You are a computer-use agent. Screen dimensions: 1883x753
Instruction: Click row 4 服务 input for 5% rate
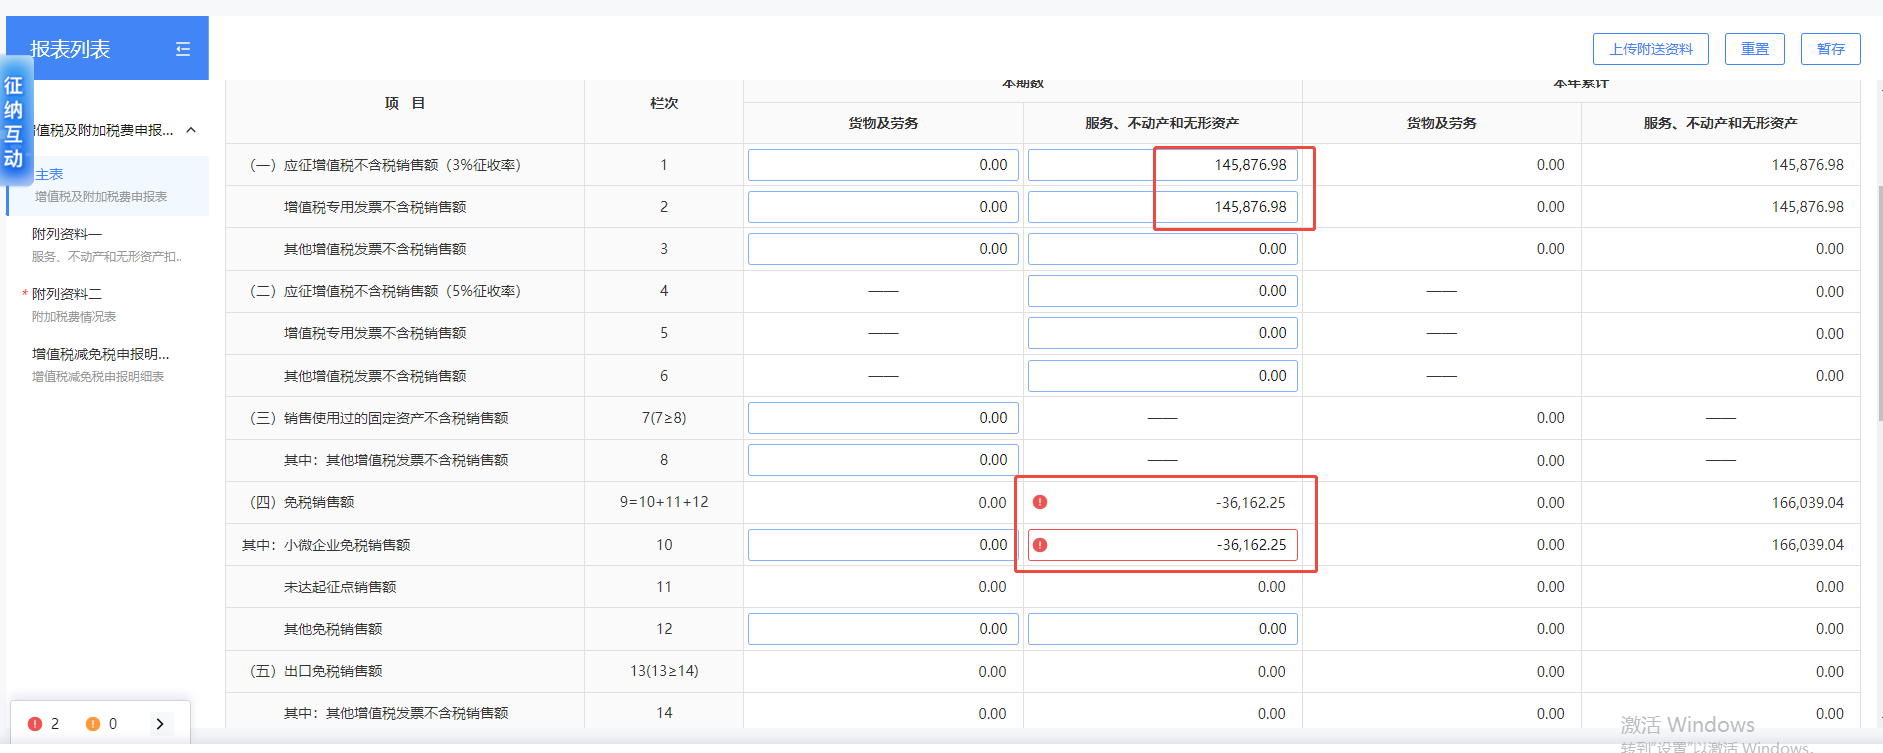(1162, 291)
